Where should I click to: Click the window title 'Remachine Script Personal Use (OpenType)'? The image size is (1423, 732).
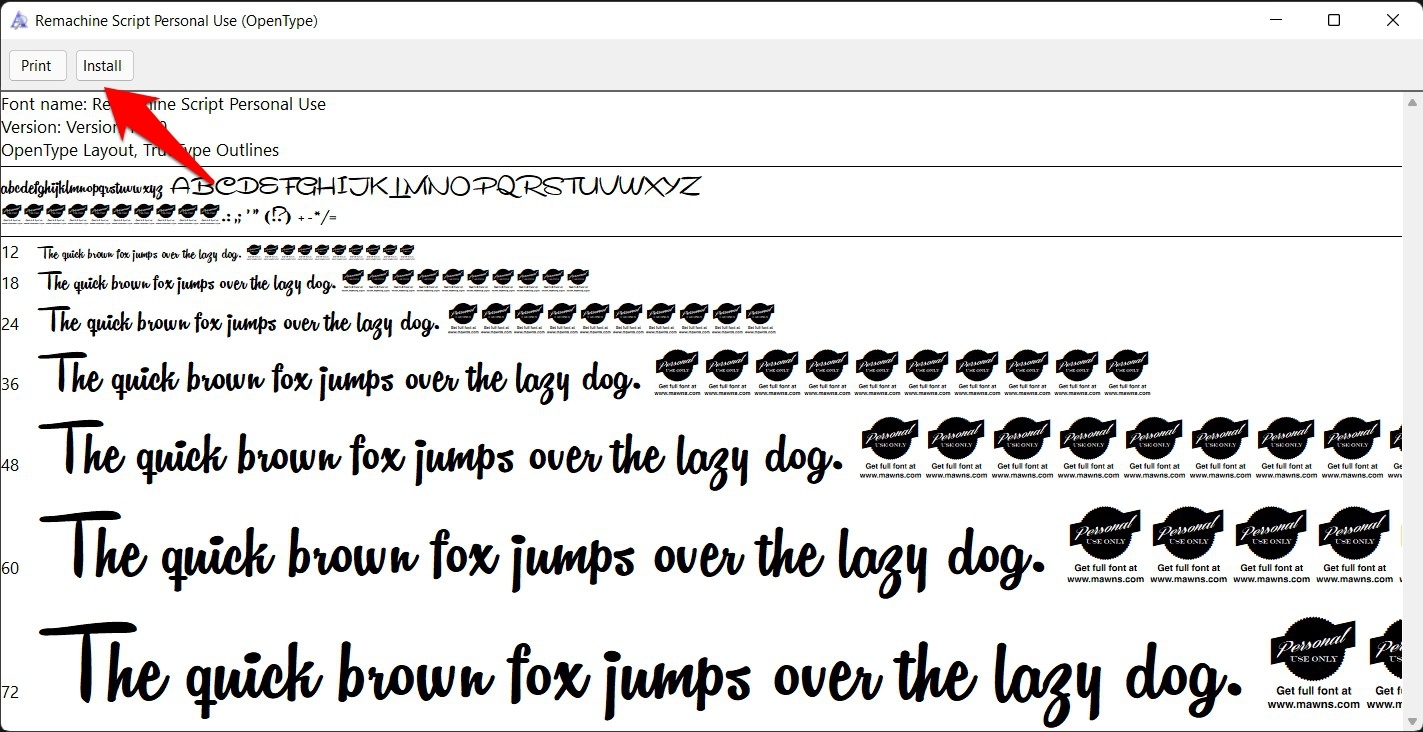176,20
